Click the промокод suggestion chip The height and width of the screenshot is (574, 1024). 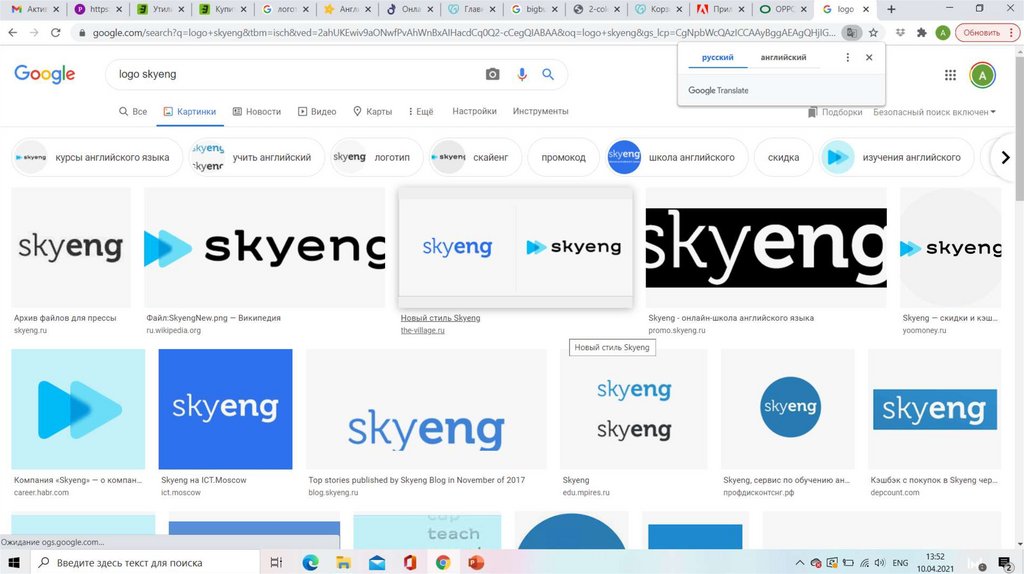(x=563, y=157)
